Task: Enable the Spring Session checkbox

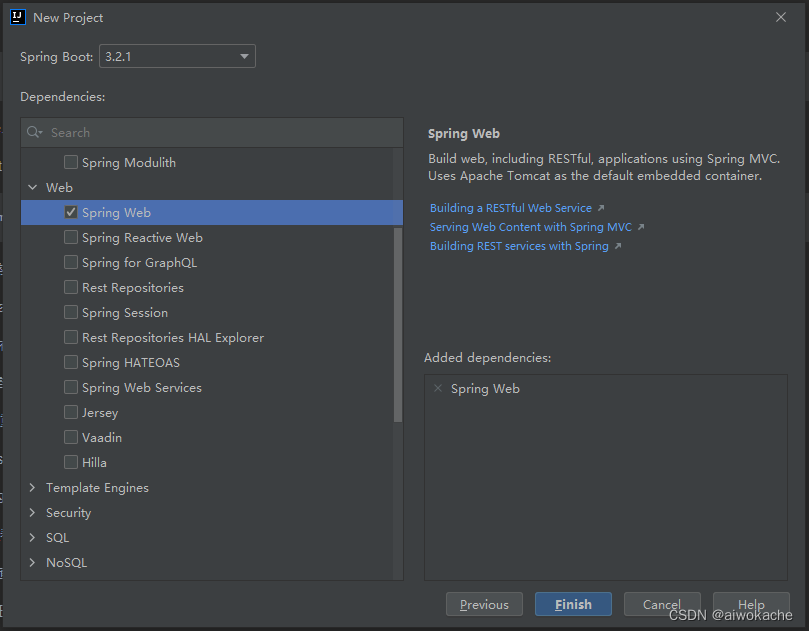Action: point(71,312)
